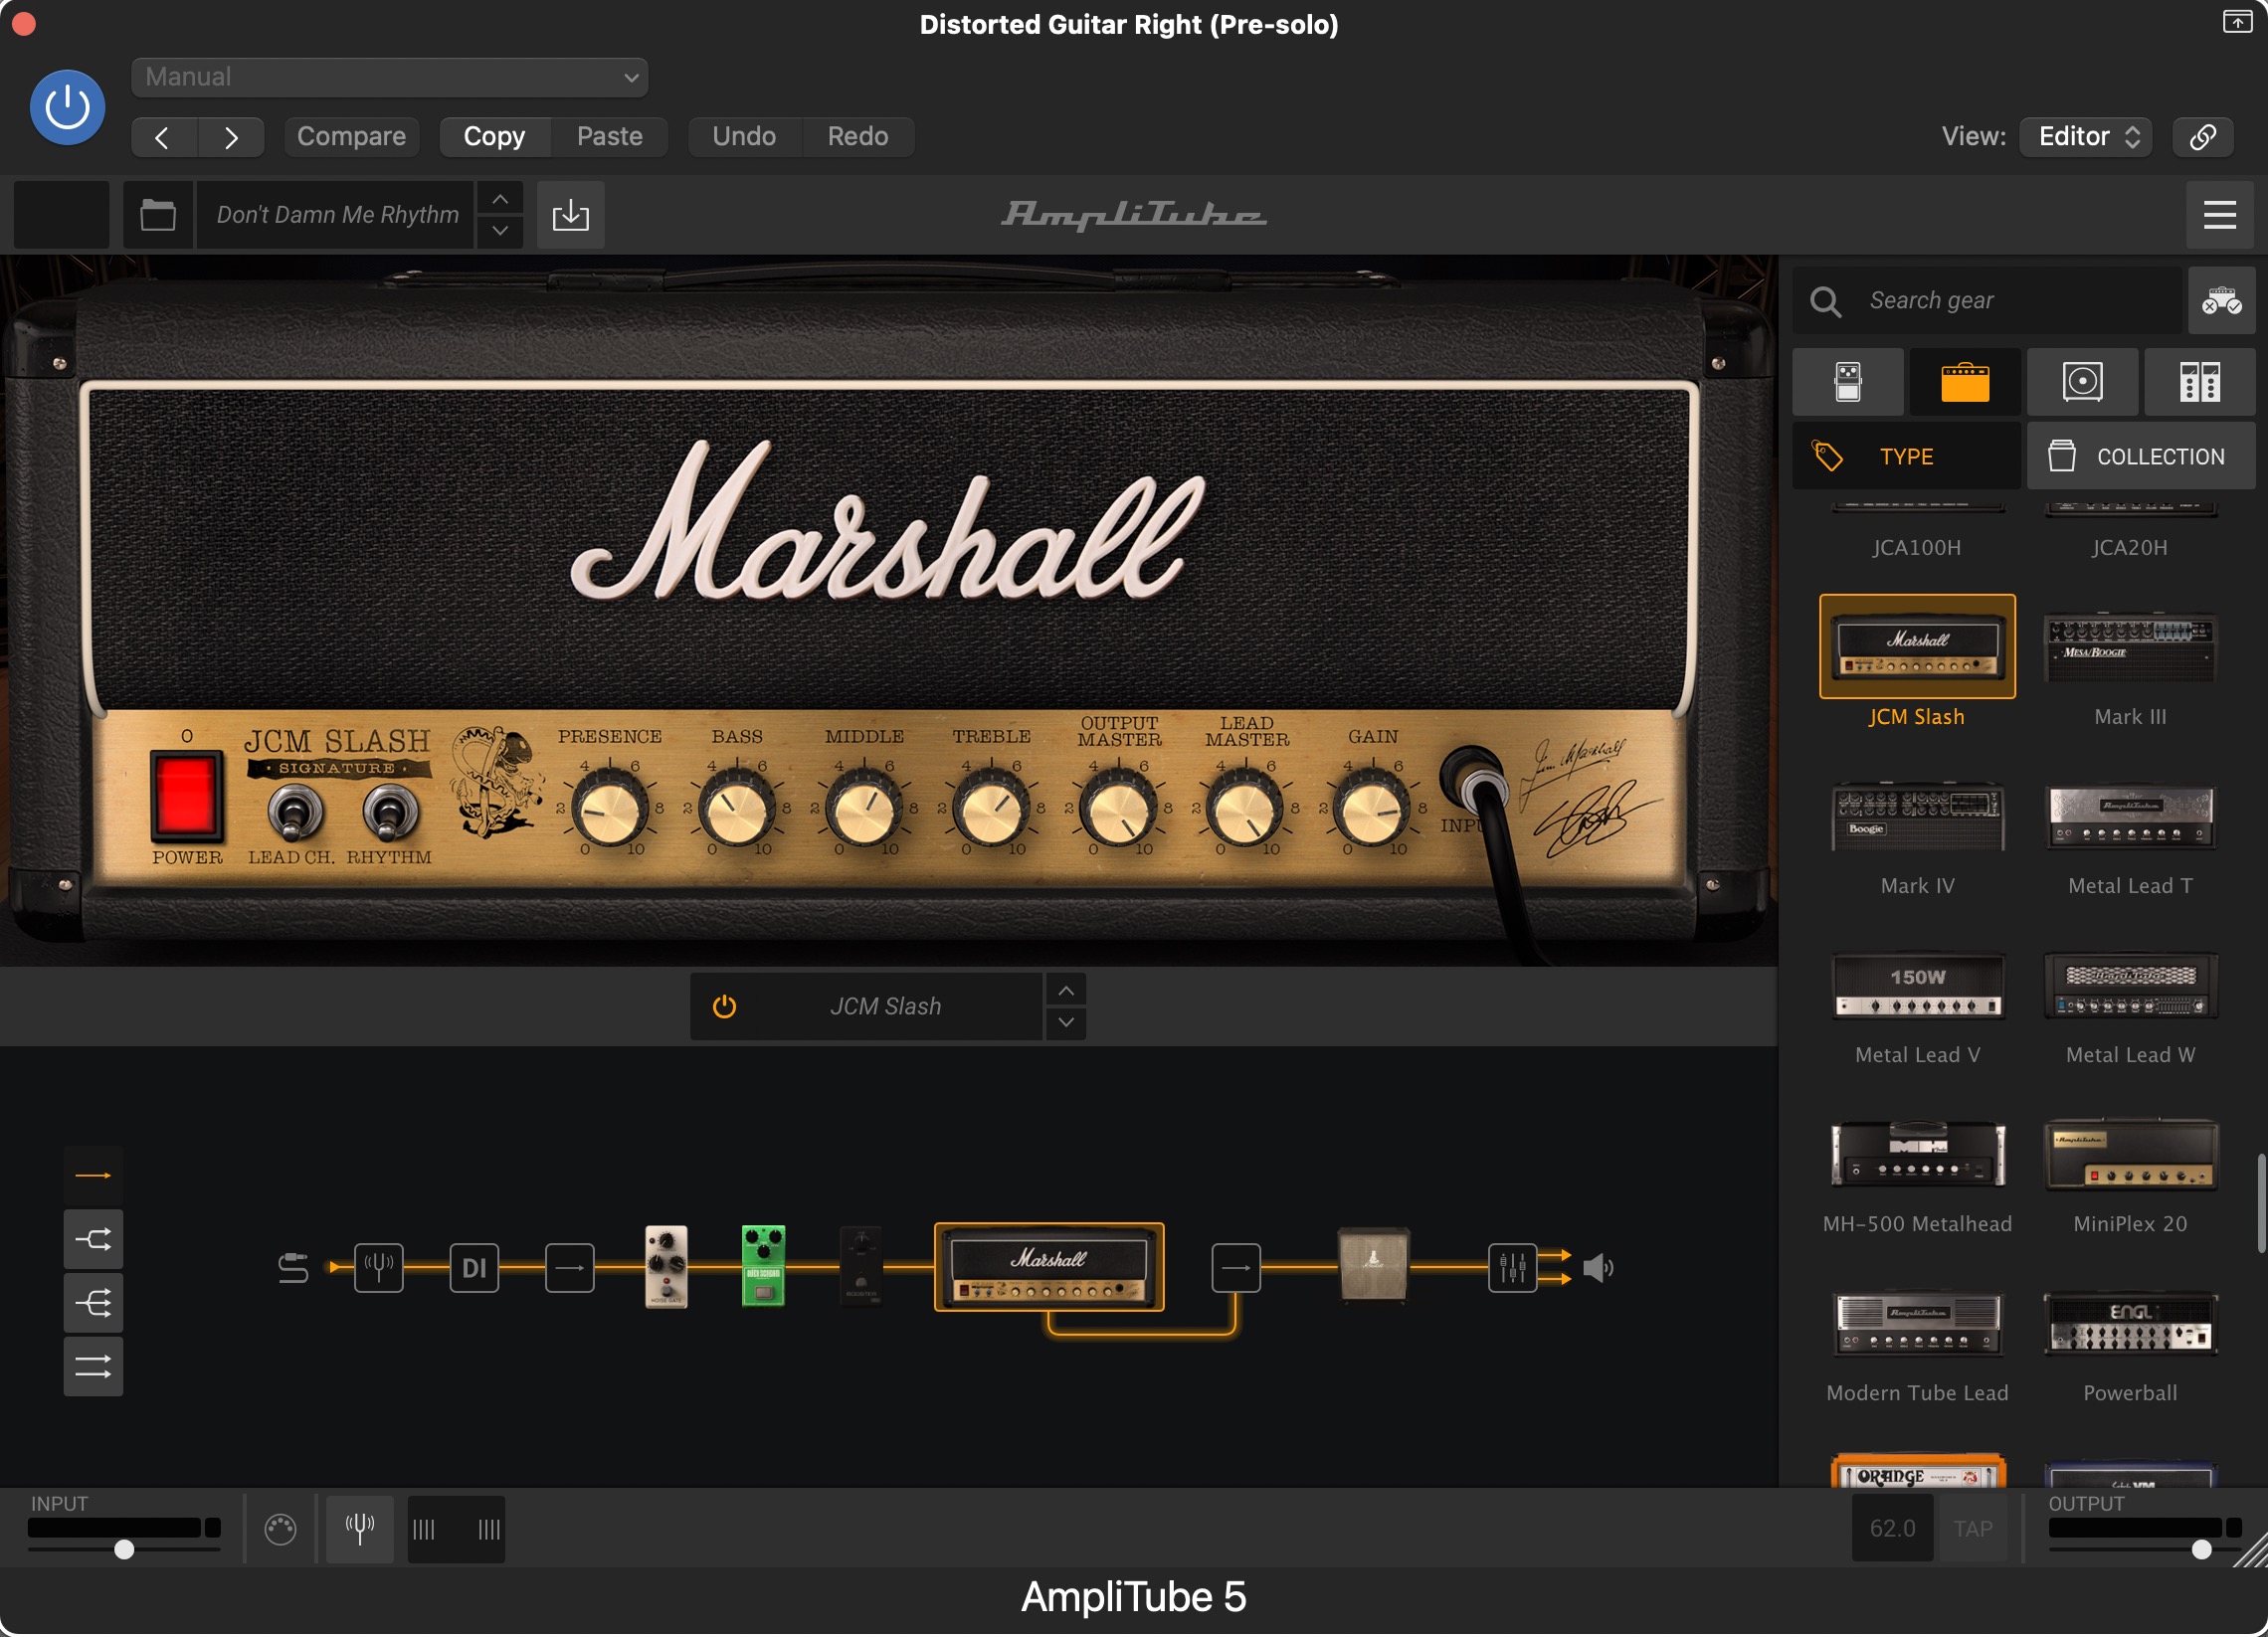Screen dimensions: 2268x1637
Task: Select the MiniPlex 20 amp
Action: (2130, 1154)
